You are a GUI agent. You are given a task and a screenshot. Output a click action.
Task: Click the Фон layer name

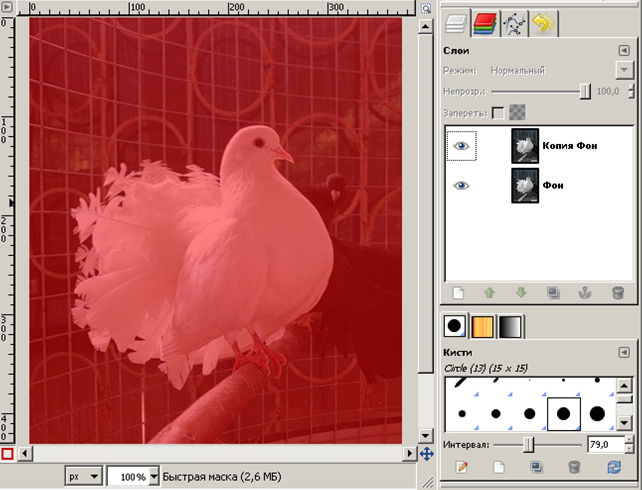pyautogui.click(x=553, y=185)
